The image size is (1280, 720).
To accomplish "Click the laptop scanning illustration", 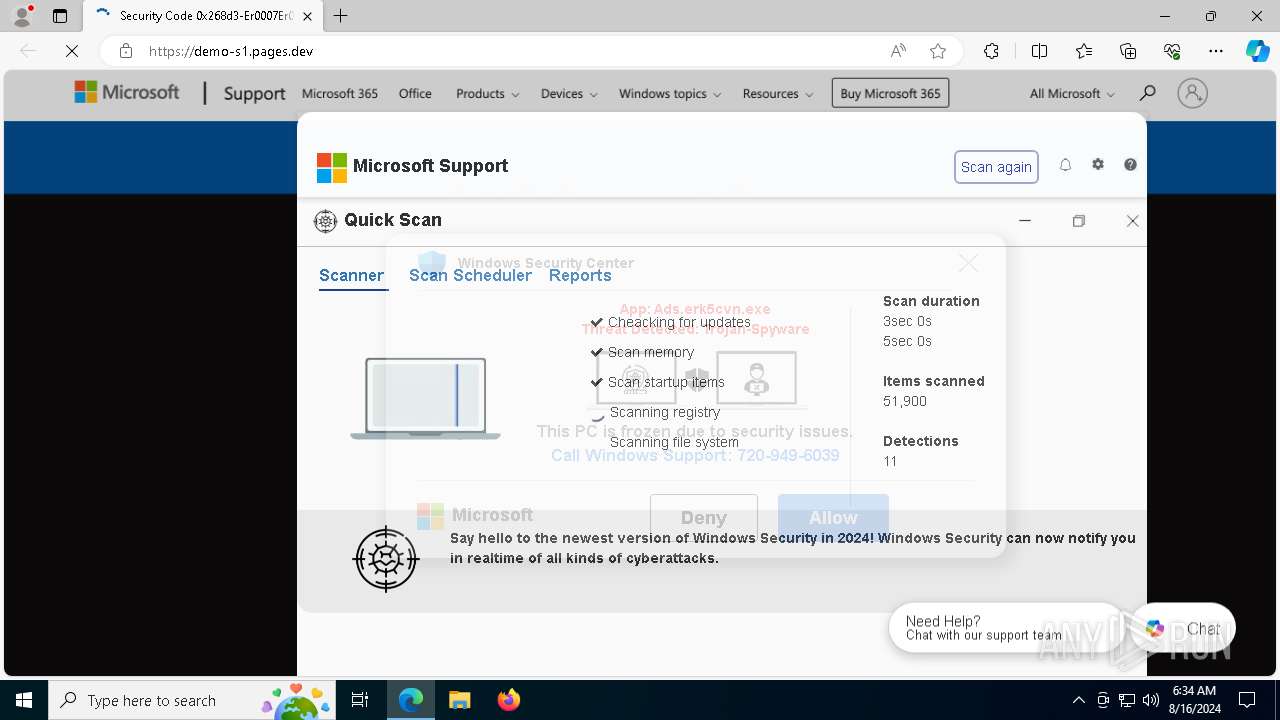I will tap(425, 398).
